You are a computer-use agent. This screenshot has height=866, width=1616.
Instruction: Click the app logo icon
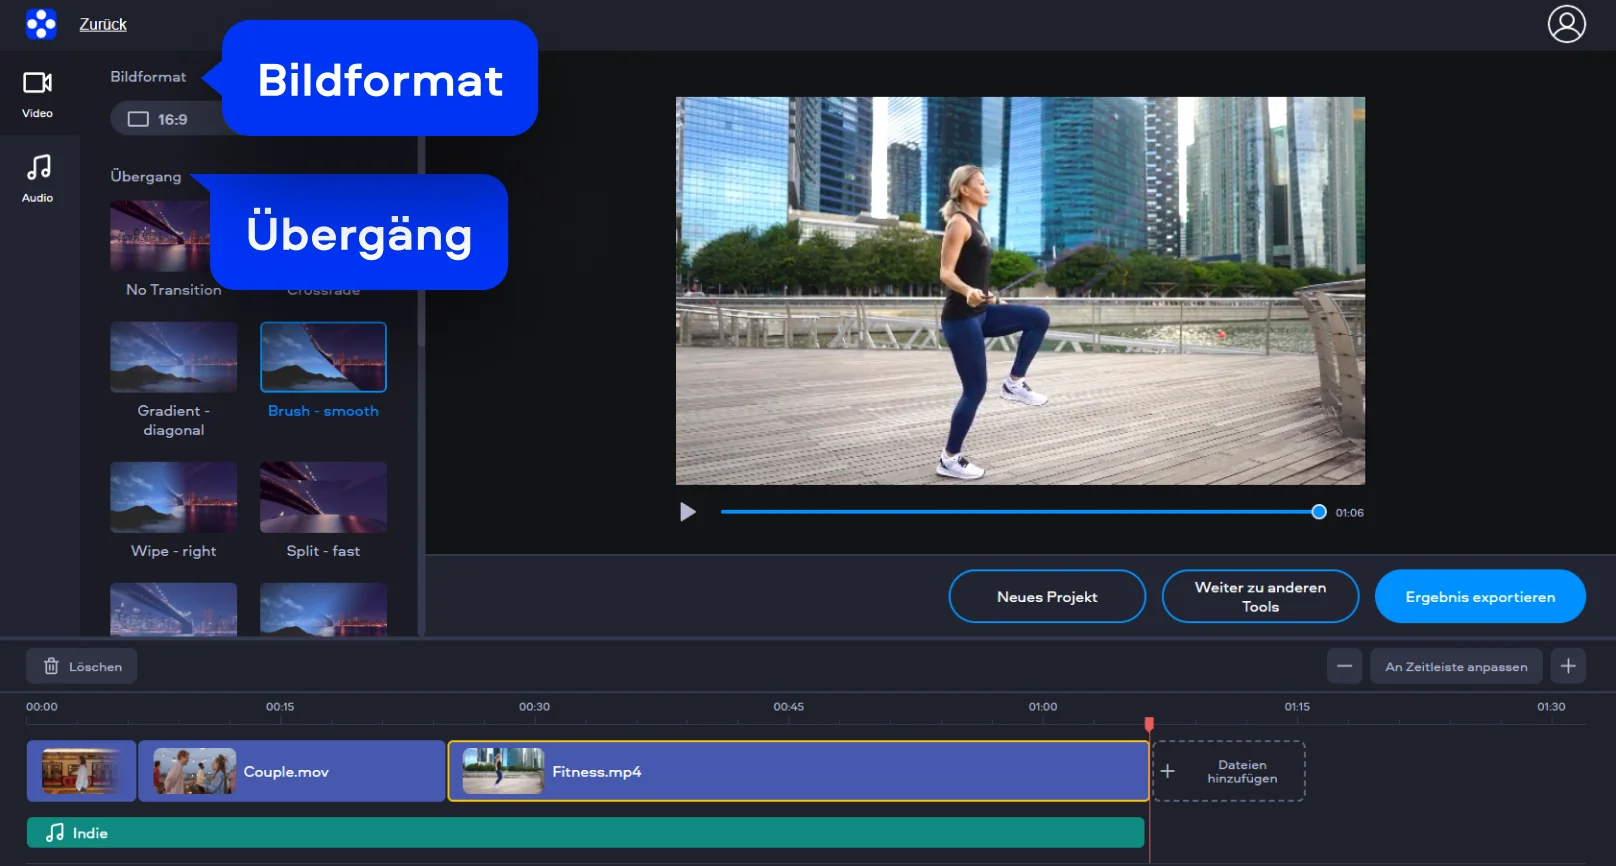[x=41, y=24]
